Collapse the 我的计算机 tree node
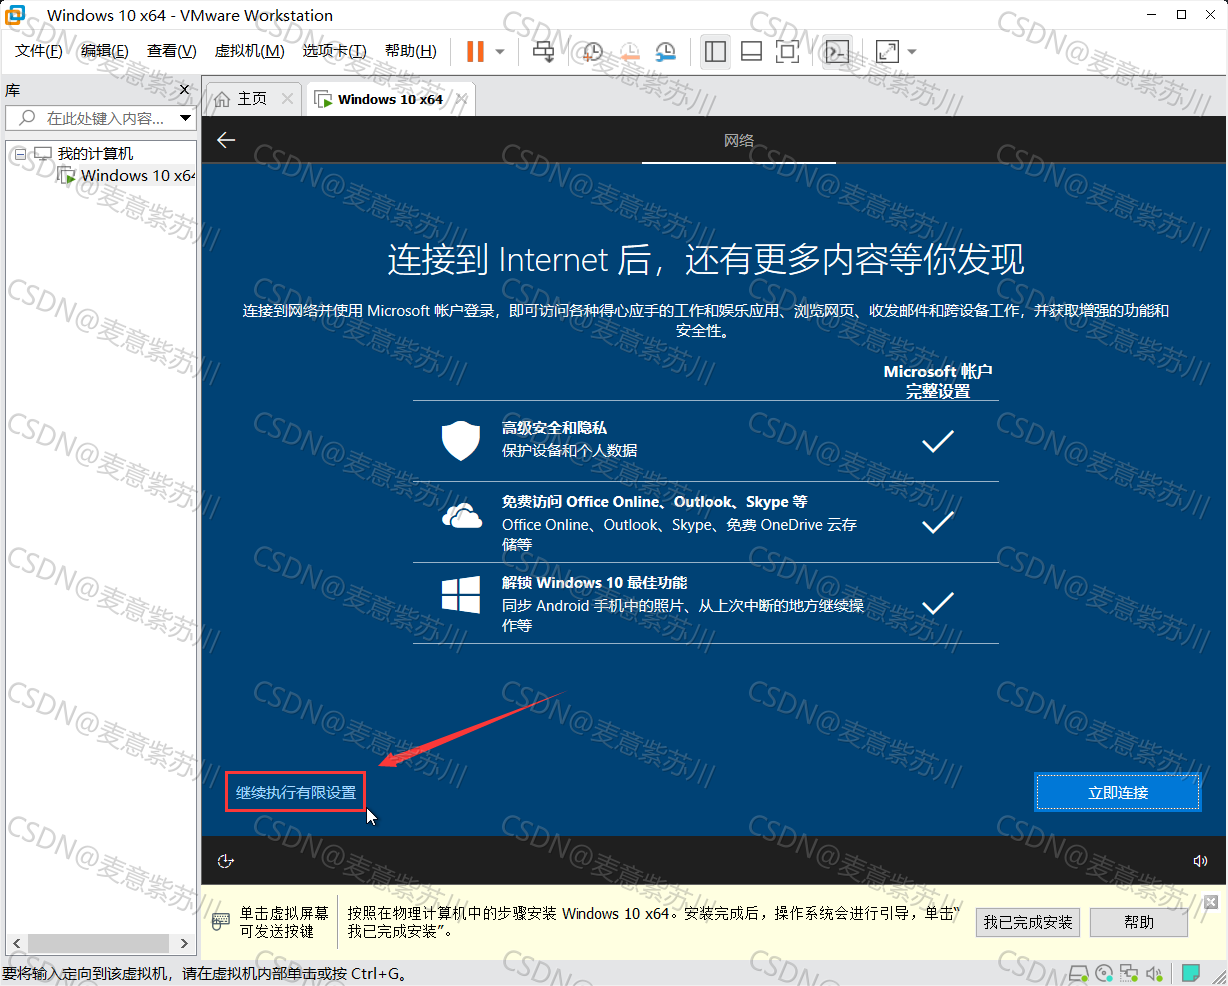 point(20,154)
